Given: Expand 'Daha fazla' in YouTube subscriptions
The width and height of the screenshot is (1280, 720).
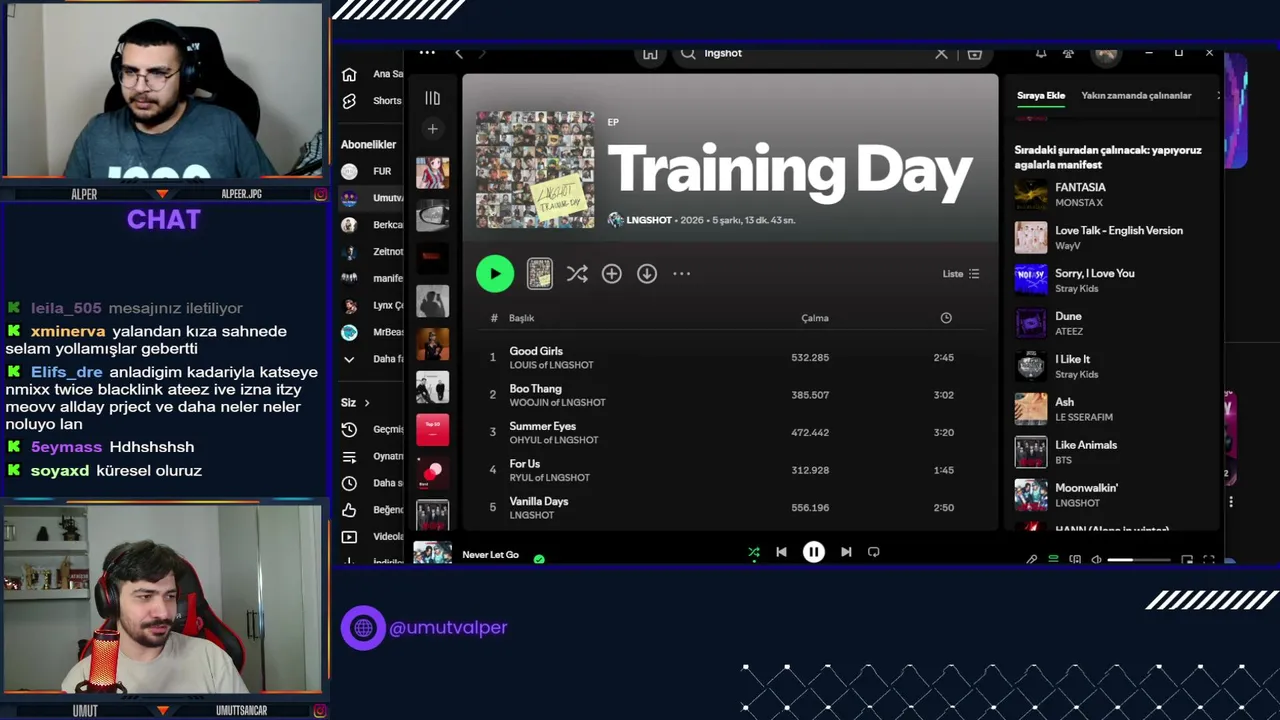Looking at the screenshot, I should (x=371, y=359).
